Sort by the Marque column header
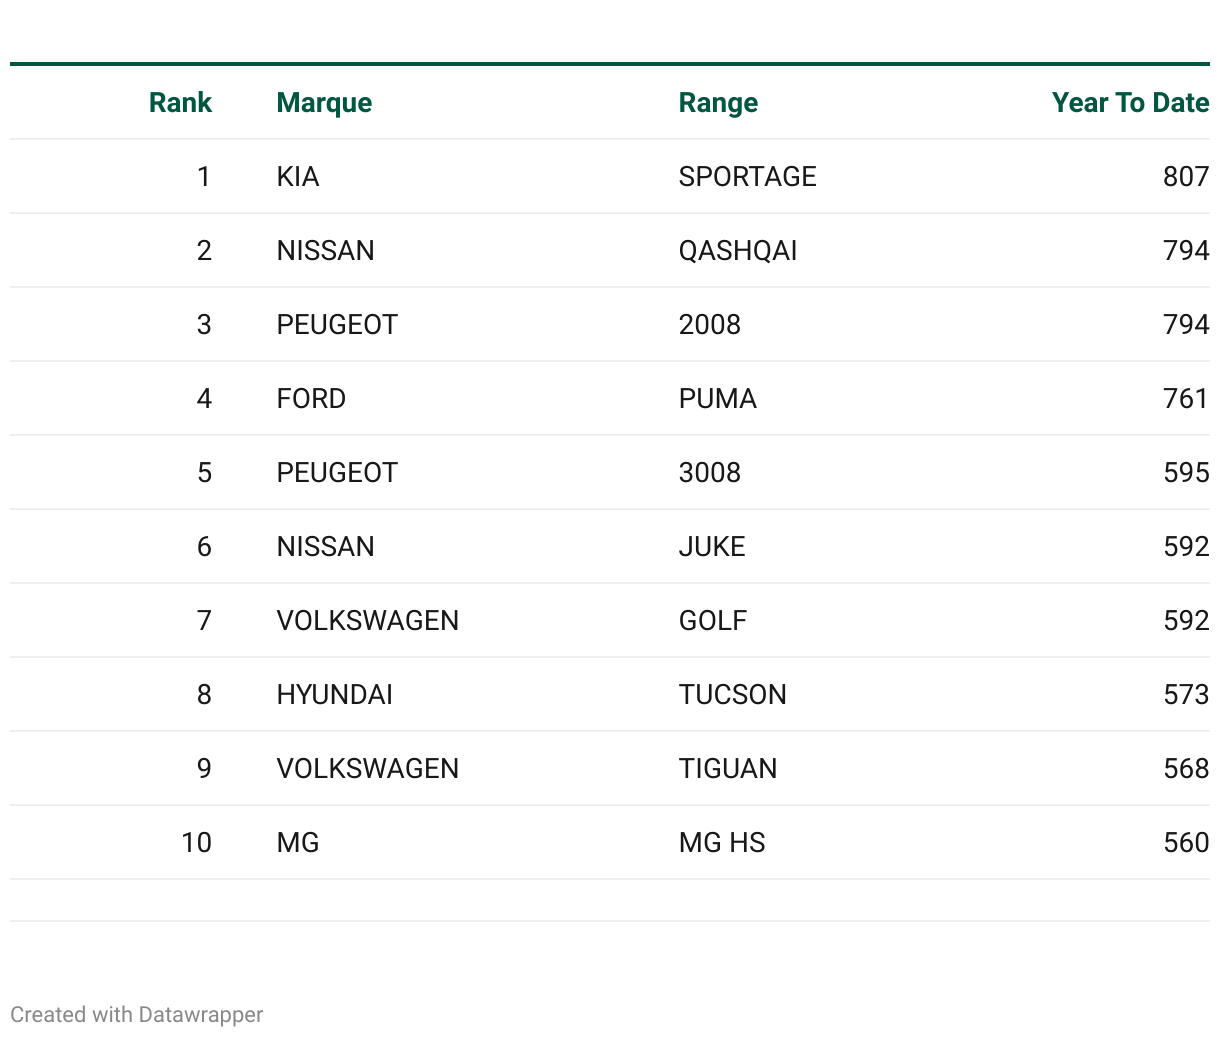The image size is (1220, 1038). click(x=324, y=103)
